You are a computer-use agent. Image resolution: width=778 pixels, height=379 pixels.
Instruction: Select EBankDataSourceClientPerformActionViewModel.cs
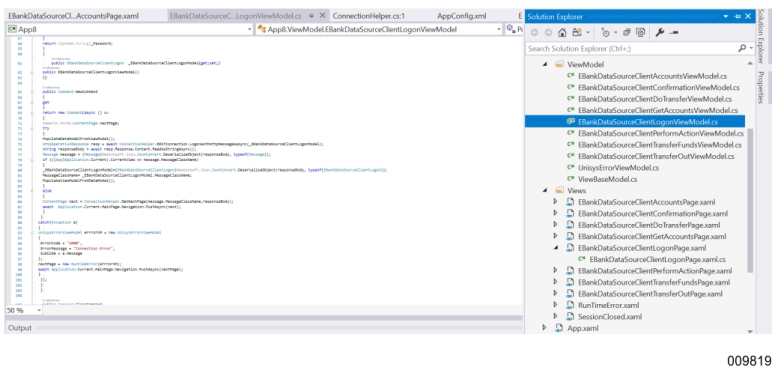point(660,133)
